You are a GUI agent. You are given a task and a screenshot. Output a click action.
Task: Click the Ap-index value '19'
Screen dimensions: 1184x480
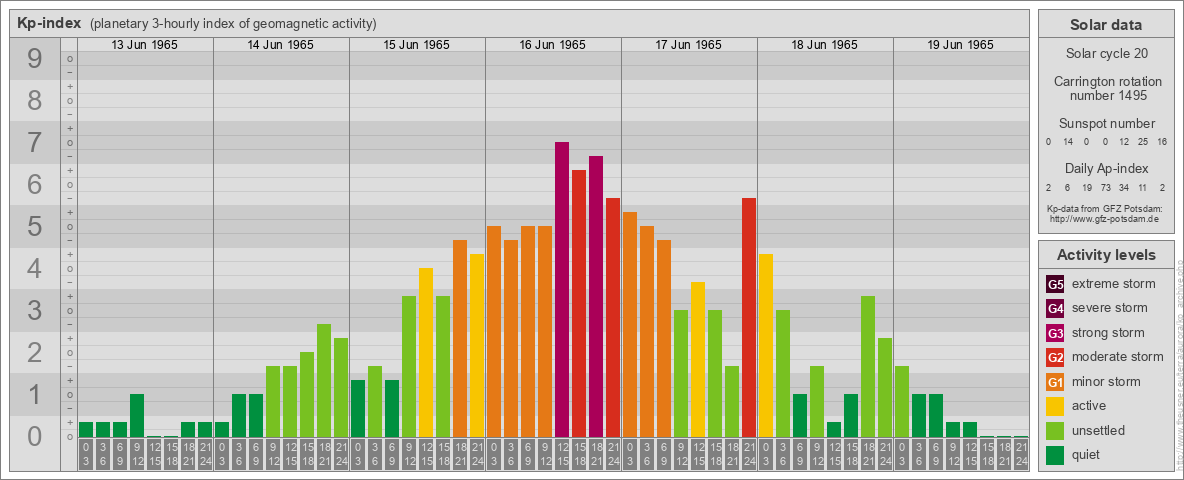tap(1087, 186)
